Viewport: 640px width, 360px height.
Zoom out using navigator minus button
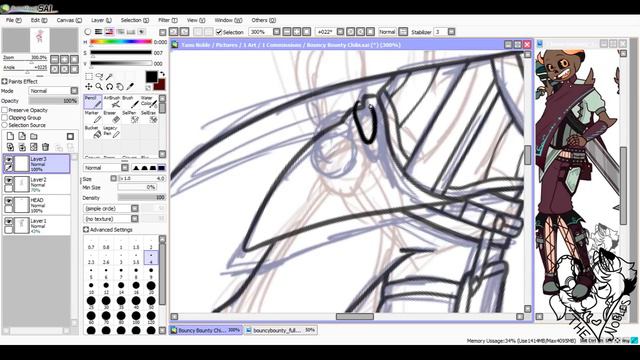click(x=55, y=60)
